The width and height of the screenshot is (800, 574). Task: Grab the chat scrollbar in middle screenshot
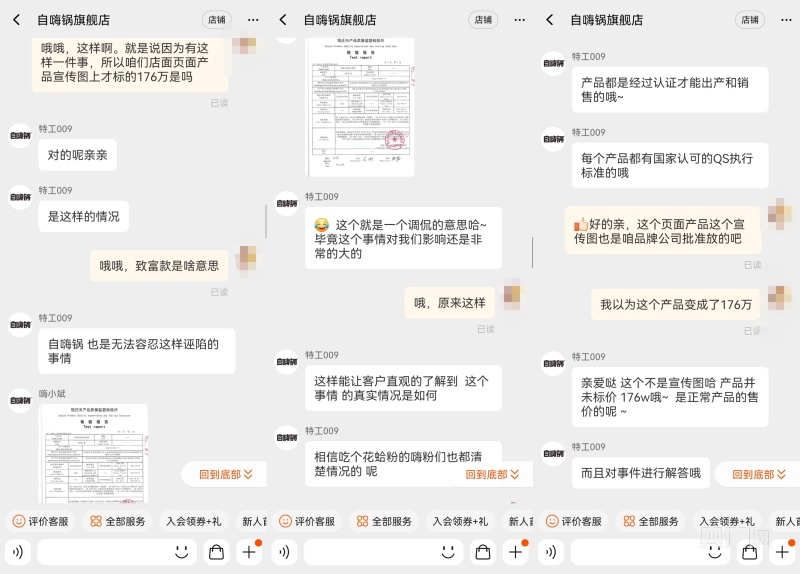532,252
